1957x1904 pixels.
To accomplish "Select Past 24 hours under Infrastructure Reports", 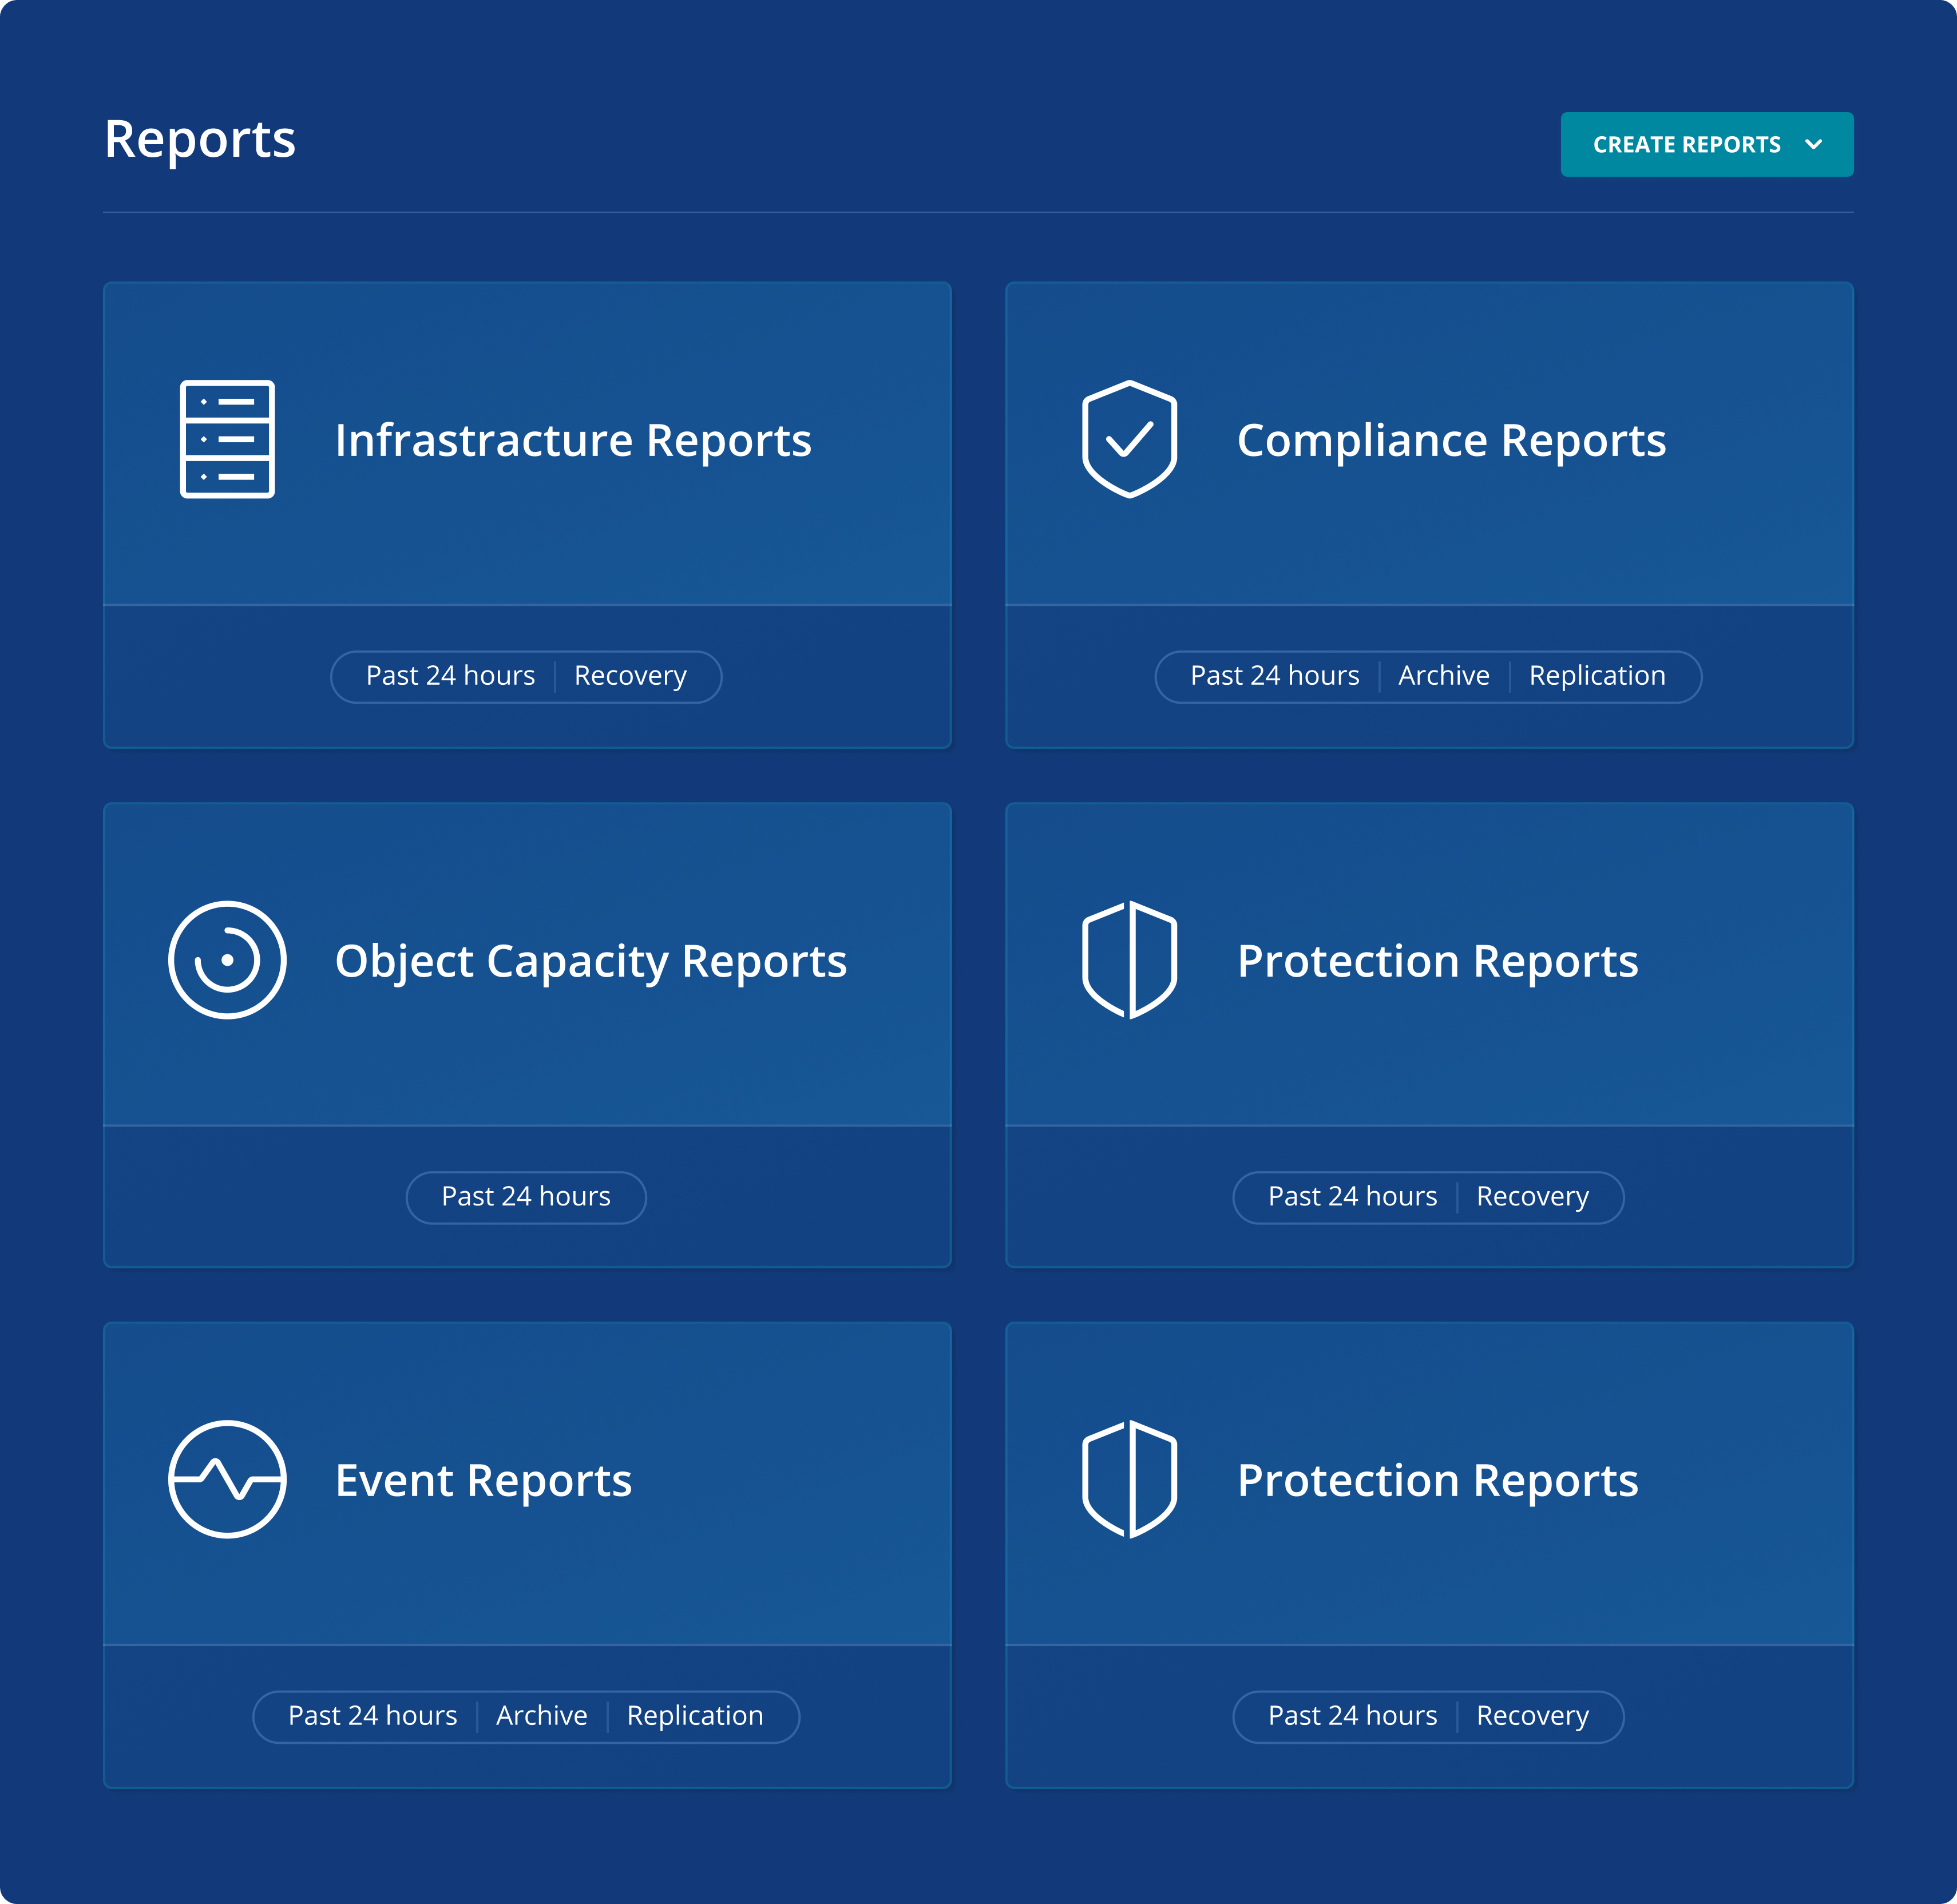I will pyautogui.click(x=450, y=676).
